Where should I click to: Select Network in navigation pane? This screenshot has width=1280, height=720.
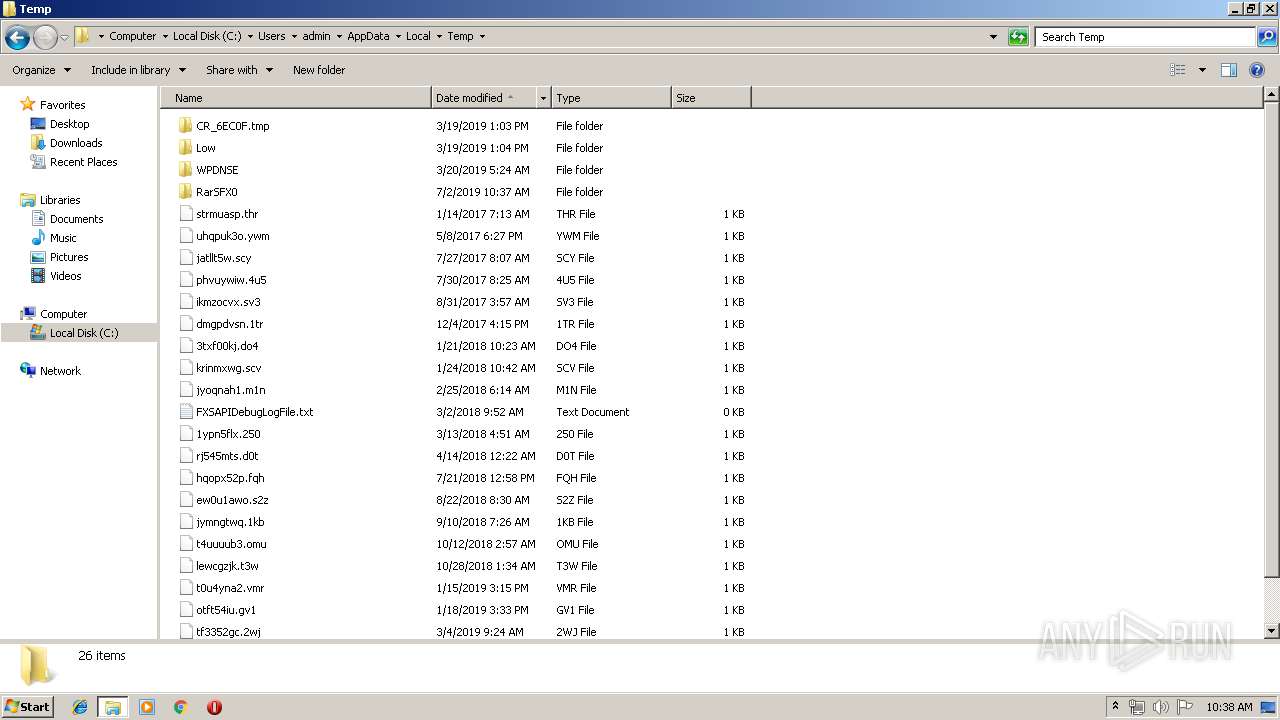60,371
